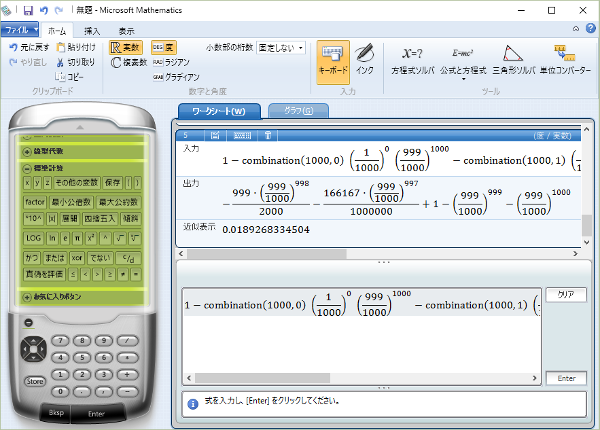This screenshot has width=600, height=430.
Task: Click the third icon in result 5 header
Action: tap(268, 135)
